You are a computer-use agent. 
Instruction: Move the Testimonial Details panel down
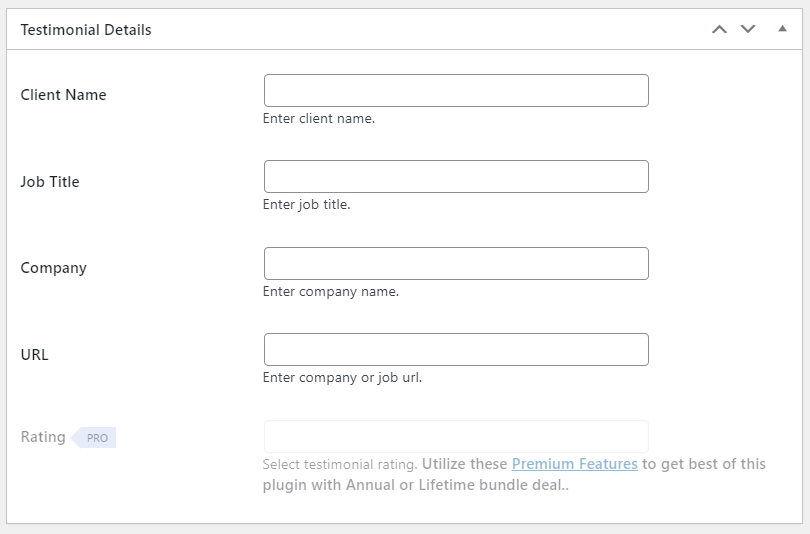[x=748, y=29]
